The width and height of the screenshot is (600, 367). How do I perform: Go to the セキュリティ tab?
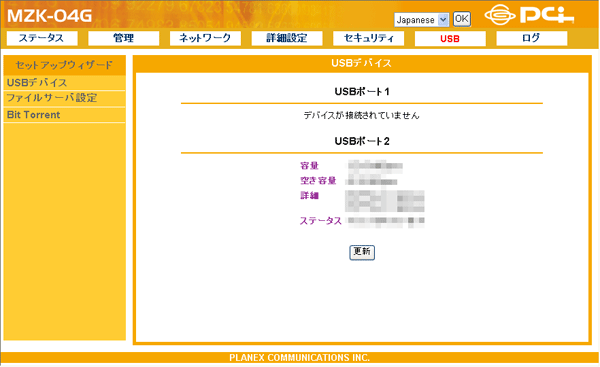pyautogui.click(x=368, y=38)
